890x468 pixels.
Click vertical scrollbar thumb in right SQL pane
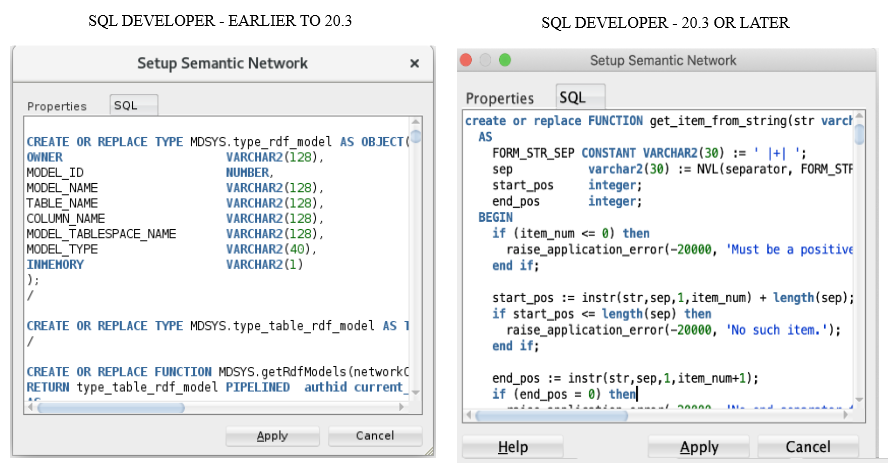pos(859,134)
